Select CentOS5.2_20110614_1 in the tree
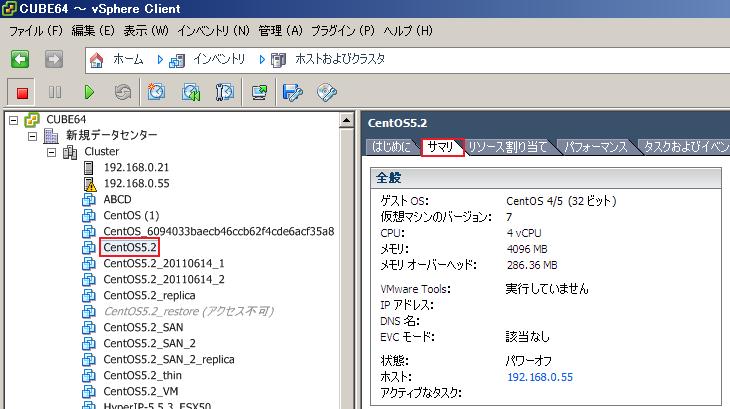 [x=164, y=263]
